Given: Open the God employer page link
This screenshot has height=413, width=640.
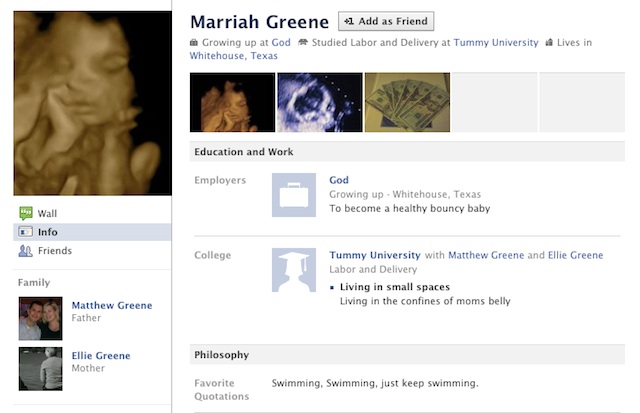Looking at the screenshot, I should [x=338, y=180].
